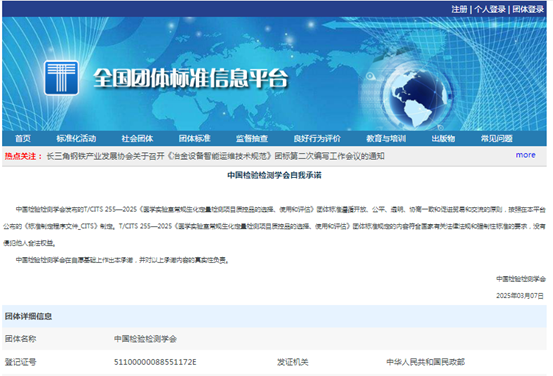Click the 全国团体标准信息平台 banner title
This screenshot has height=376, width=553.
tap(191, 78)
